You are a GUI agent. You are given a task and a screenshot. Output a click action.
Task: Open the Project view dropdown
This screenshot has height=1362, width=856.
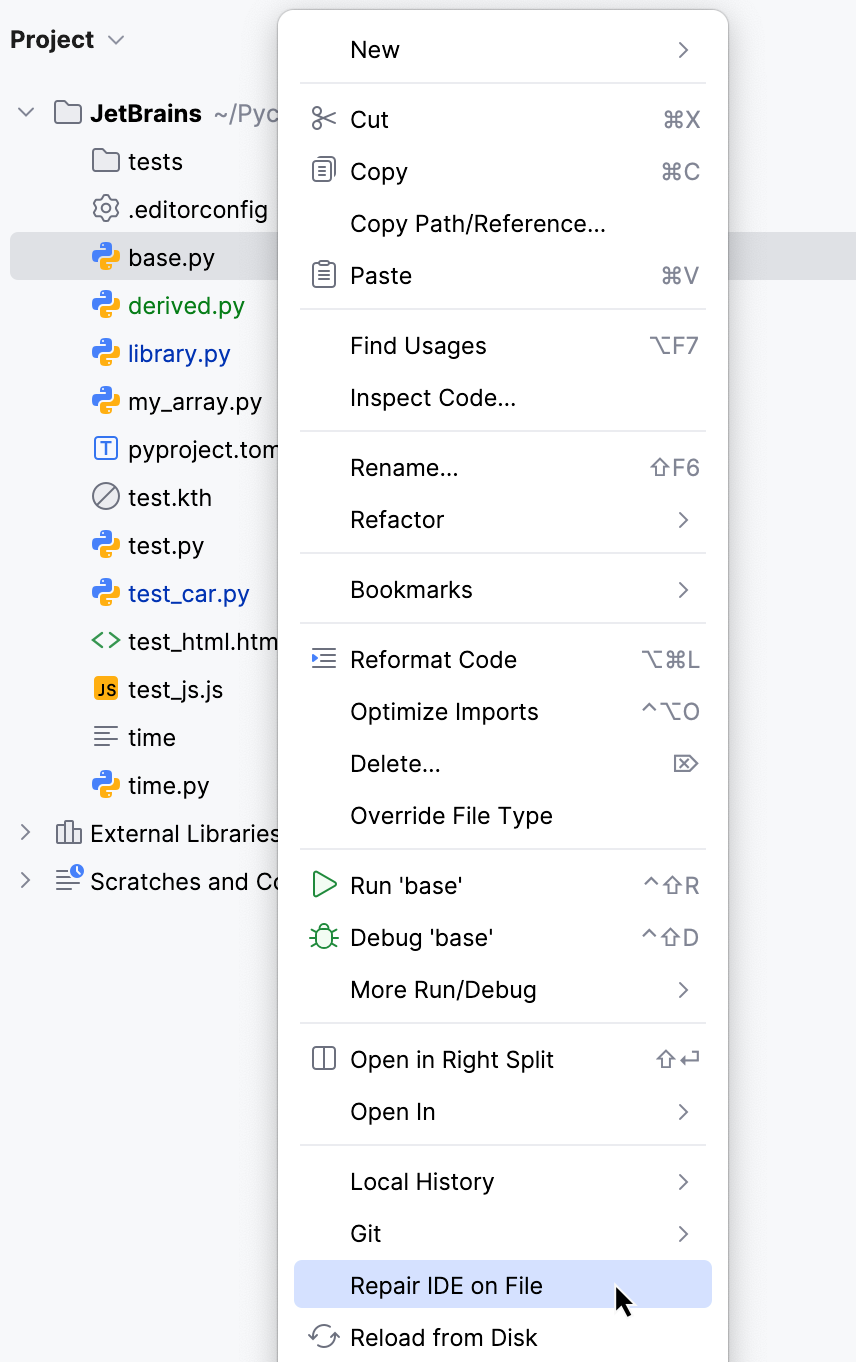[x=115, y=40]
